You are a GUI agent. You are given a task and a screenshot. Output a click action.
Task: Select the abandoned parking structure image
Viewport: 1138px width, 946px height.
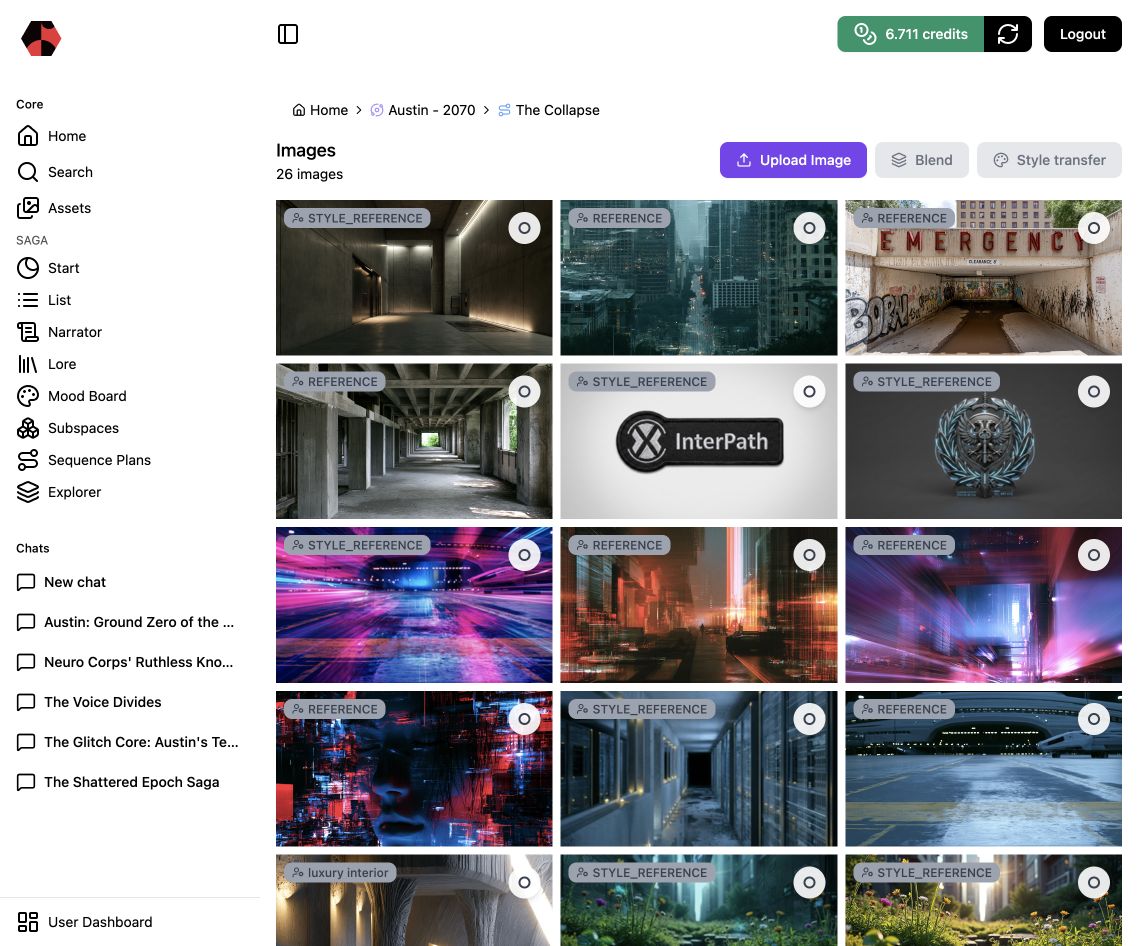click(x=524, y=391)
